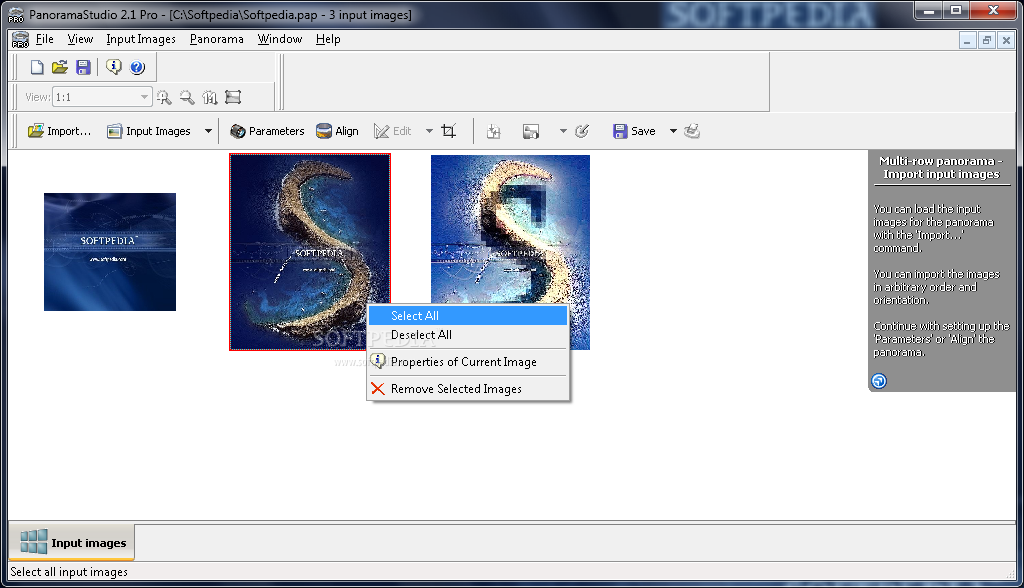Click the Align toolbar button
This screenshot has height=588, width=1024.
(x=337, y=131)
